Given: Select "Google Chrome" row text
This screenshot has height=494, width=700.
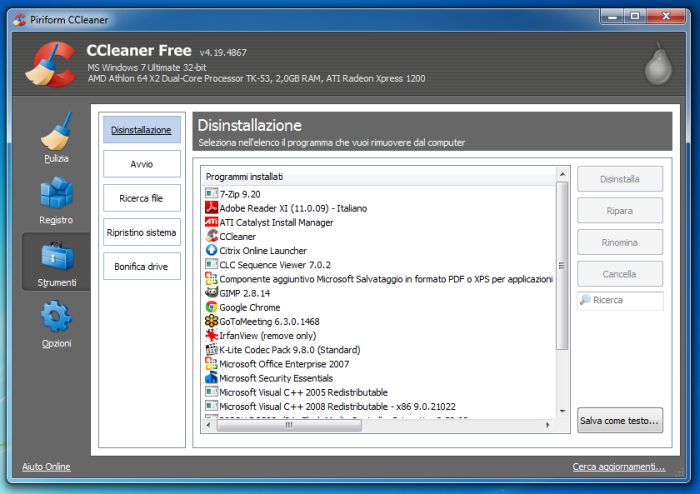Looking at the screenshot, I should 250,307.
